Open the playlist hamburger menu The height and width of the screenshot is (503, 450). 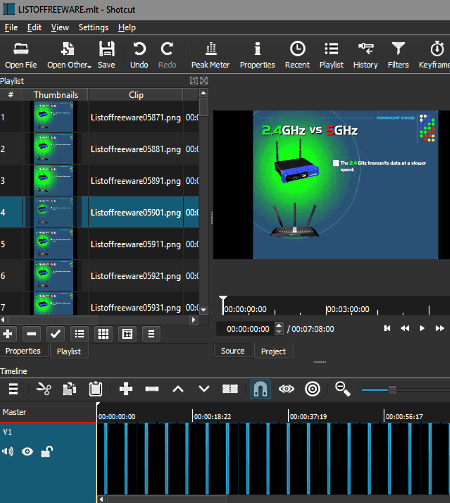pyautogui.click(x=151, y=334)
